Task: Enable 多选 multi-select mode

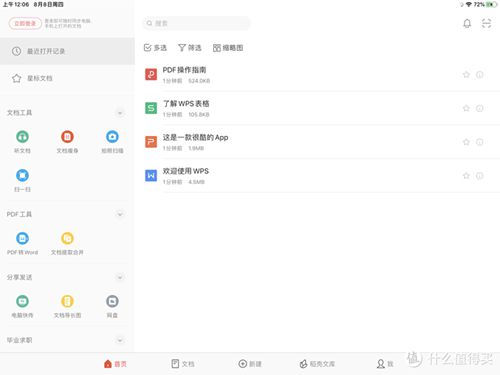Action: [x=155, y=48]
